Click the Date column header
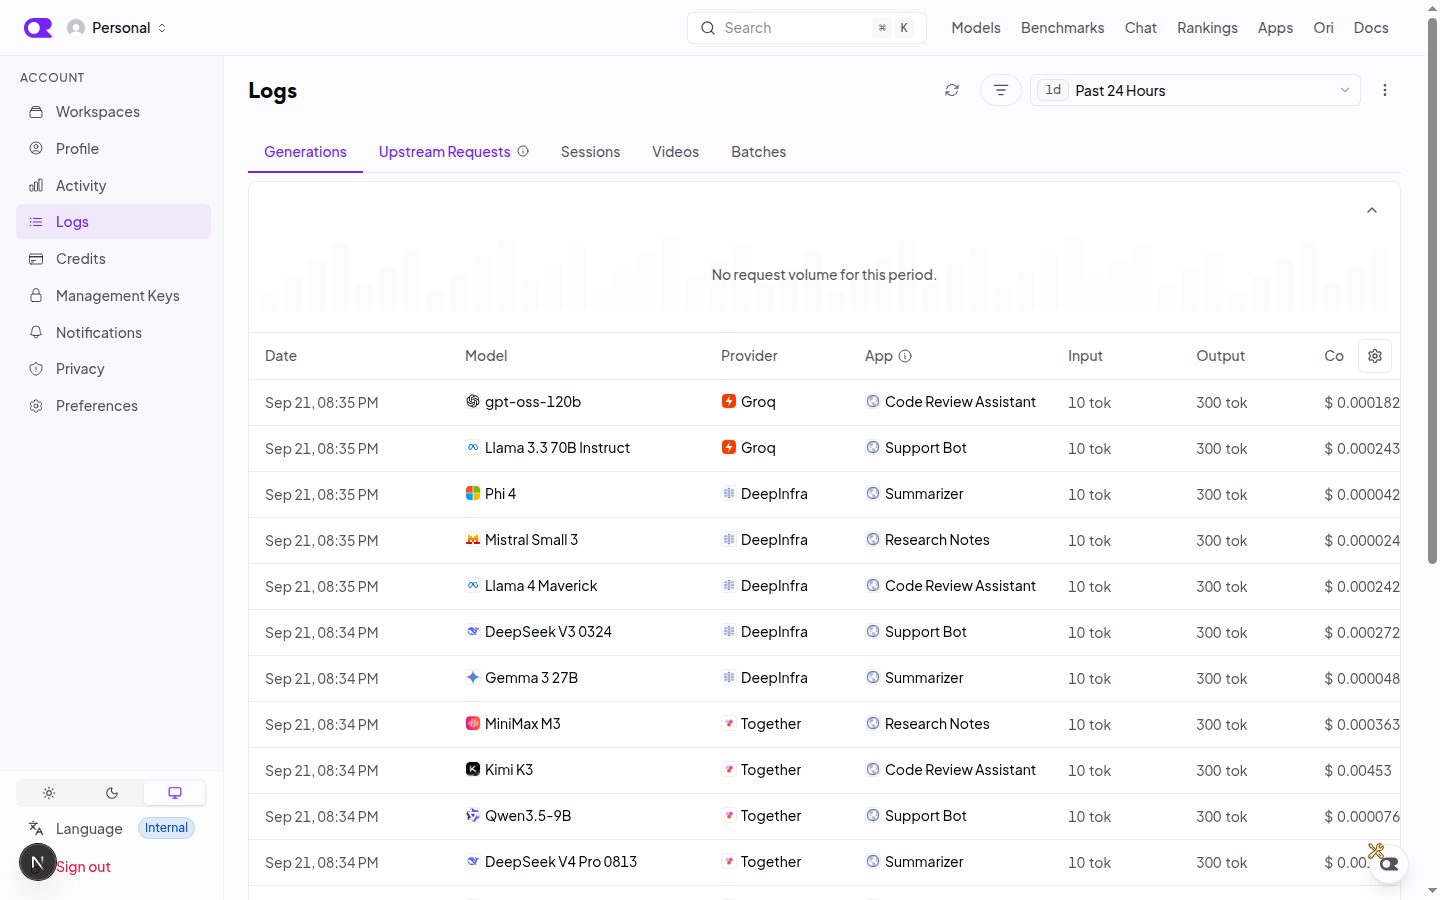This screenshot has width=1440, height=900. (x=281, y=356)
